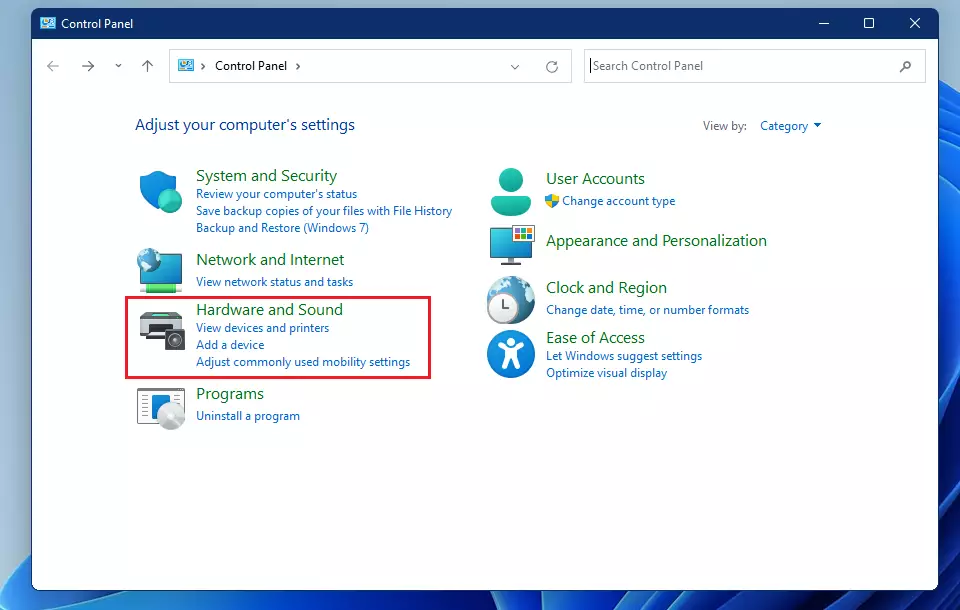
Task: Open System and Security heading link
Action: (x=266, y=176)
